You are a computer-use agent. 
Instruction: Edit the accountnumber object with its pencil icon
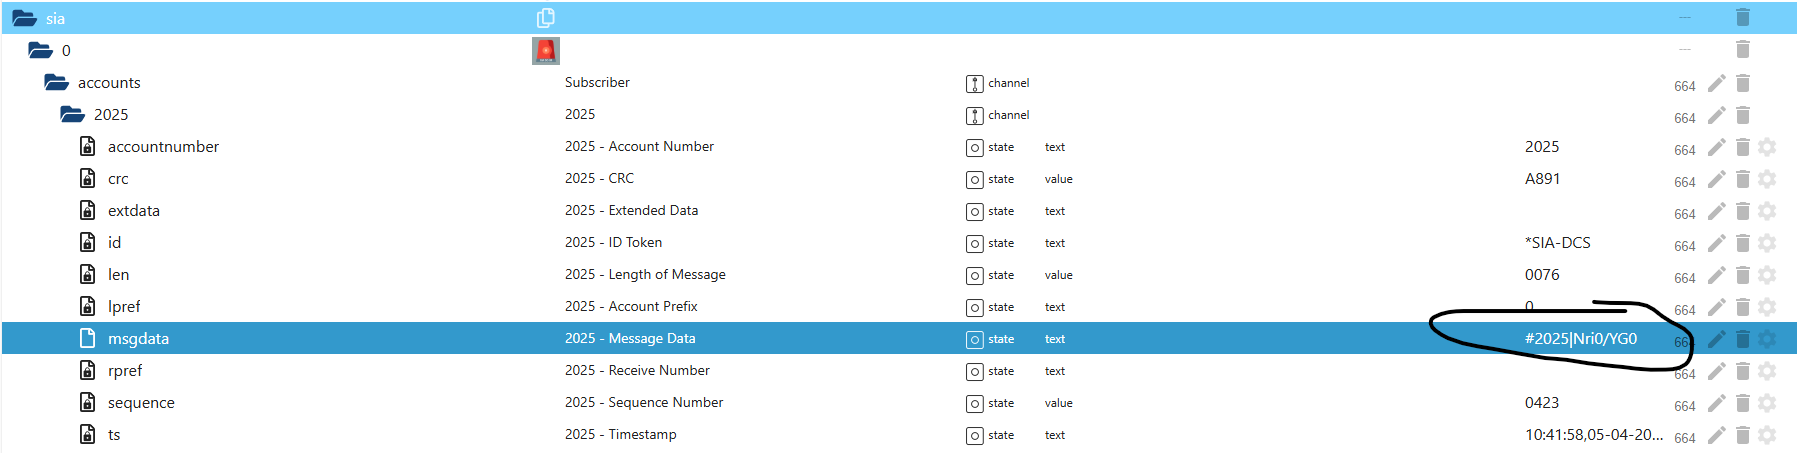(1716, 147)
